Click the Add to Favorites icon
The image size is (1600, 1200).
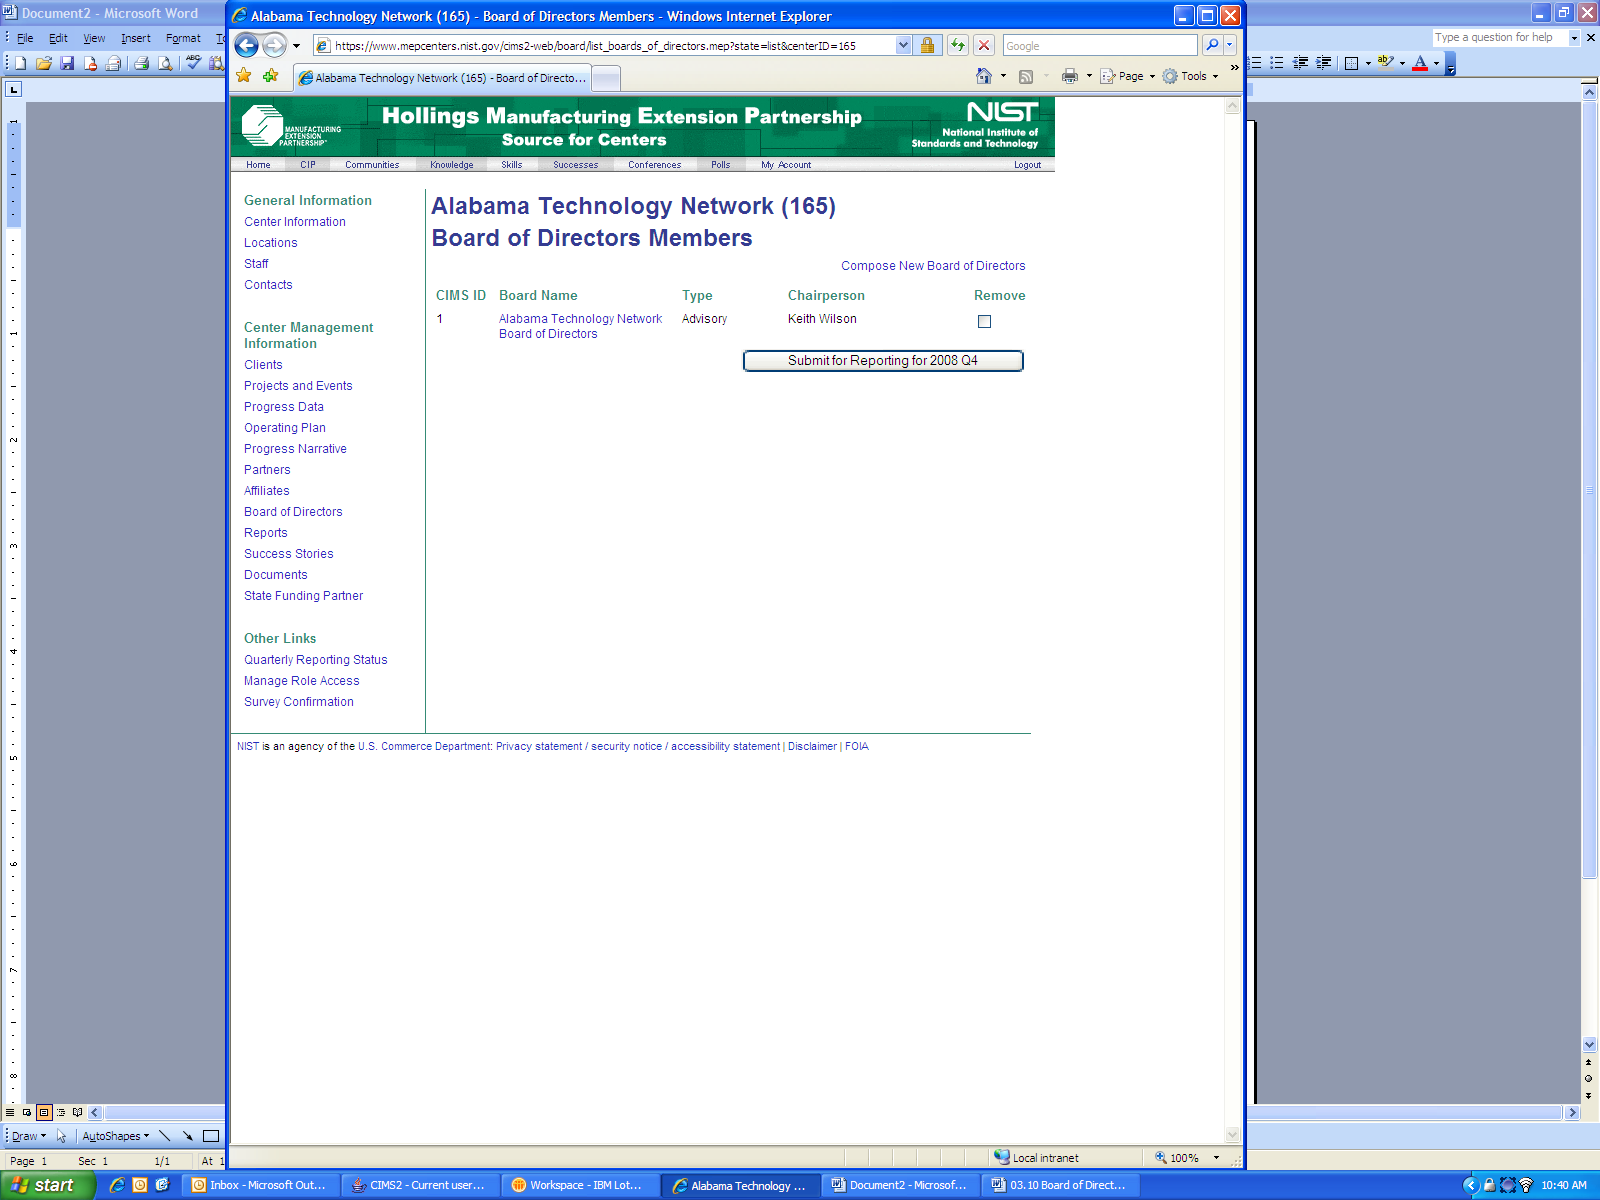(270, 76)
